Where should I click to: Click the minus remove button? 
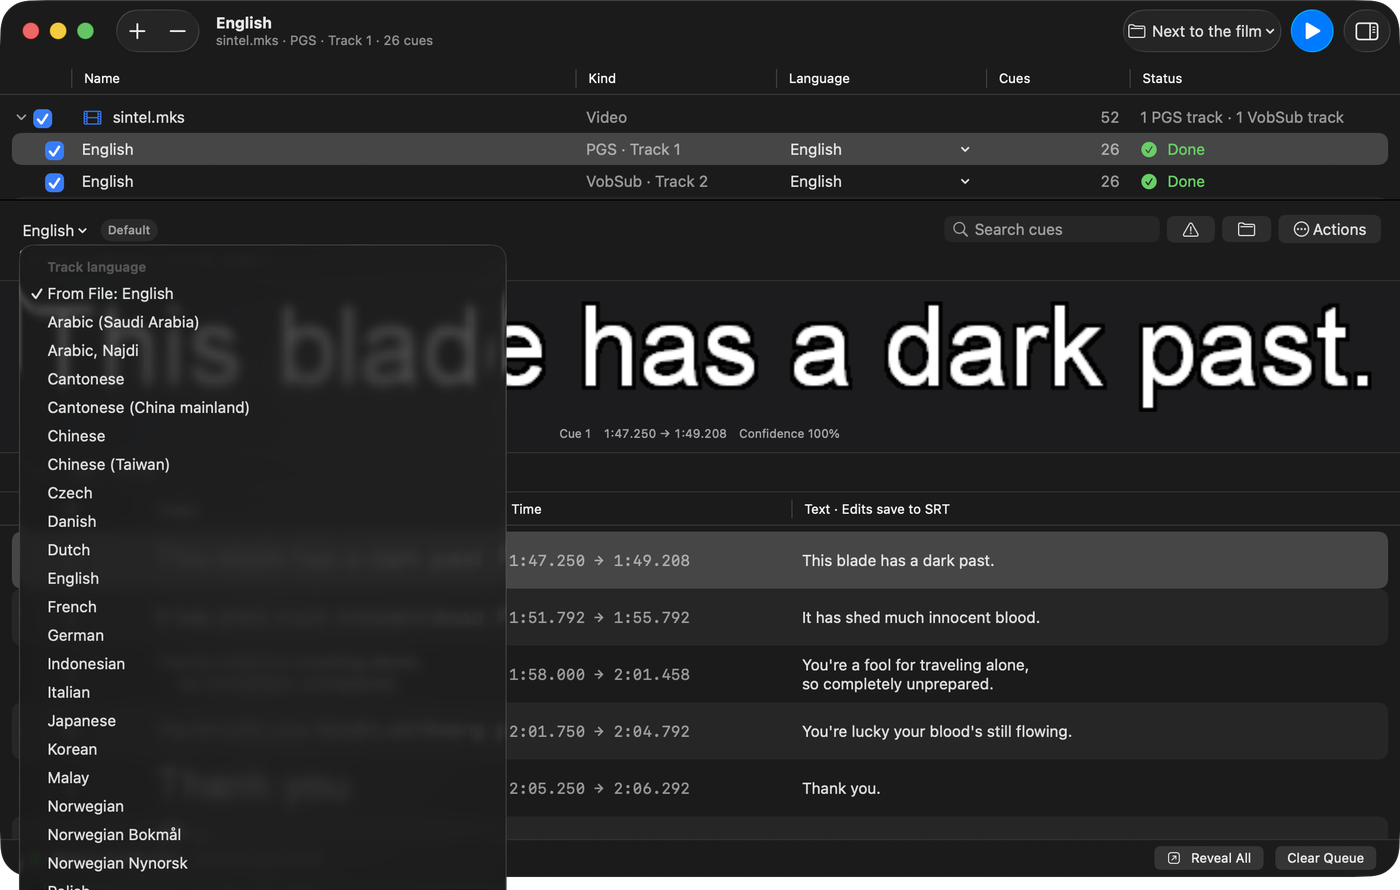[177, 31]
